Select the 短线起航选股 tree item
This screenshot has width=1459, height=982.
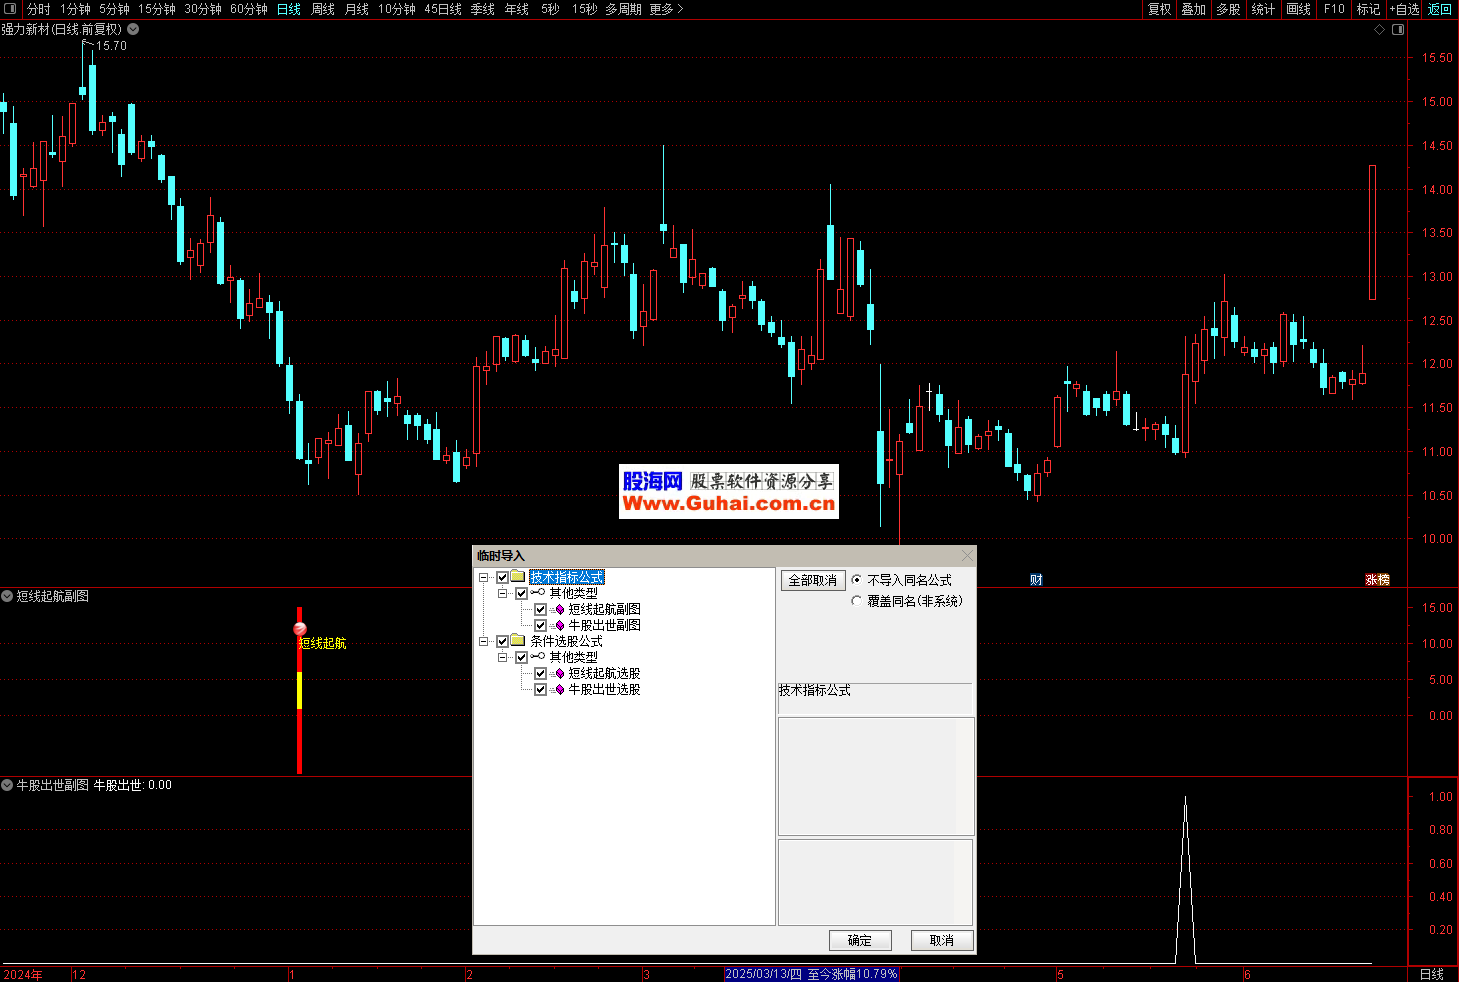[x=604, y=673]
